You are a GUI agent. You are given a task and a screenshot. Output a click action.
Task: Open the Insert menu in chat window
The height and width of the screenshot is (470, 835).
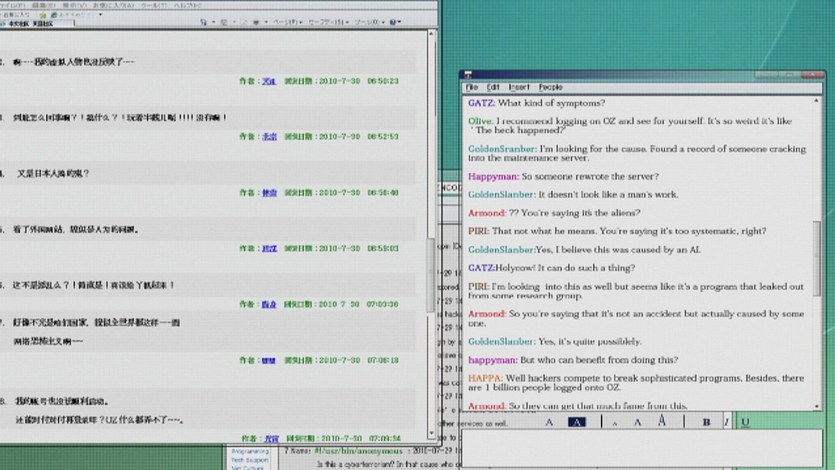pos(519,88)
